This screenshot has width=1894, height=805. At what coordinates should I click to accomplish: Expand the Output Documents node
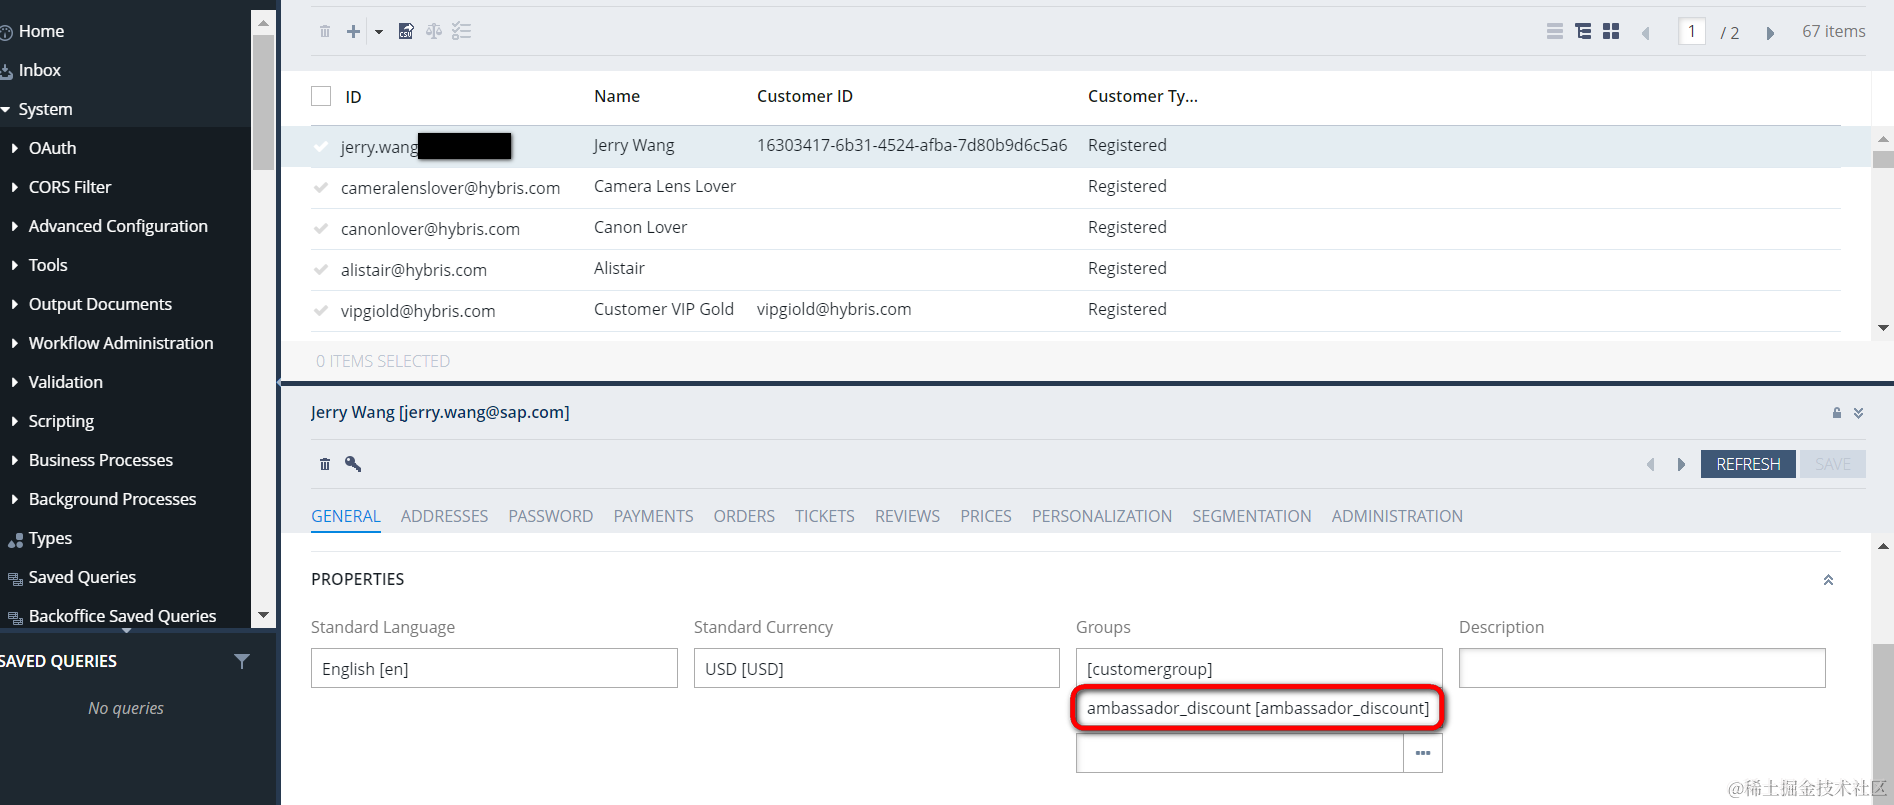tap(14, 304)
